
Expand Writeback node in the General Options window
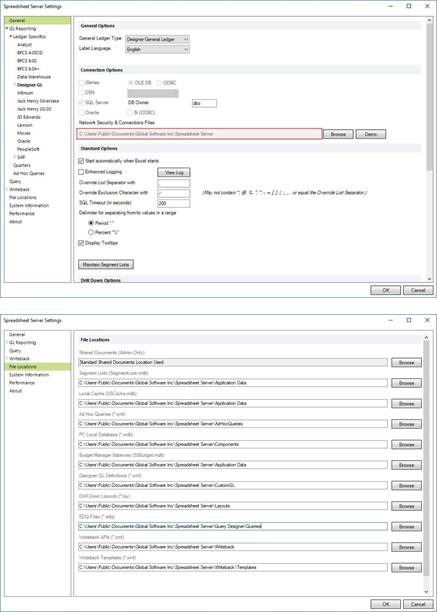[x=7, y=189]
